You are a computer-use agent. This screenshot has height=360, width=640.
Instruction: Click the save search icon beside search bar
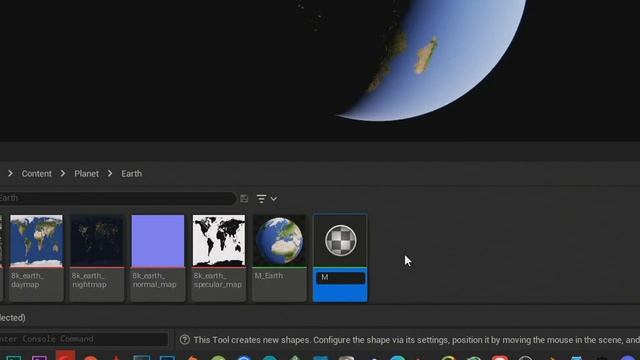(244, 199)
